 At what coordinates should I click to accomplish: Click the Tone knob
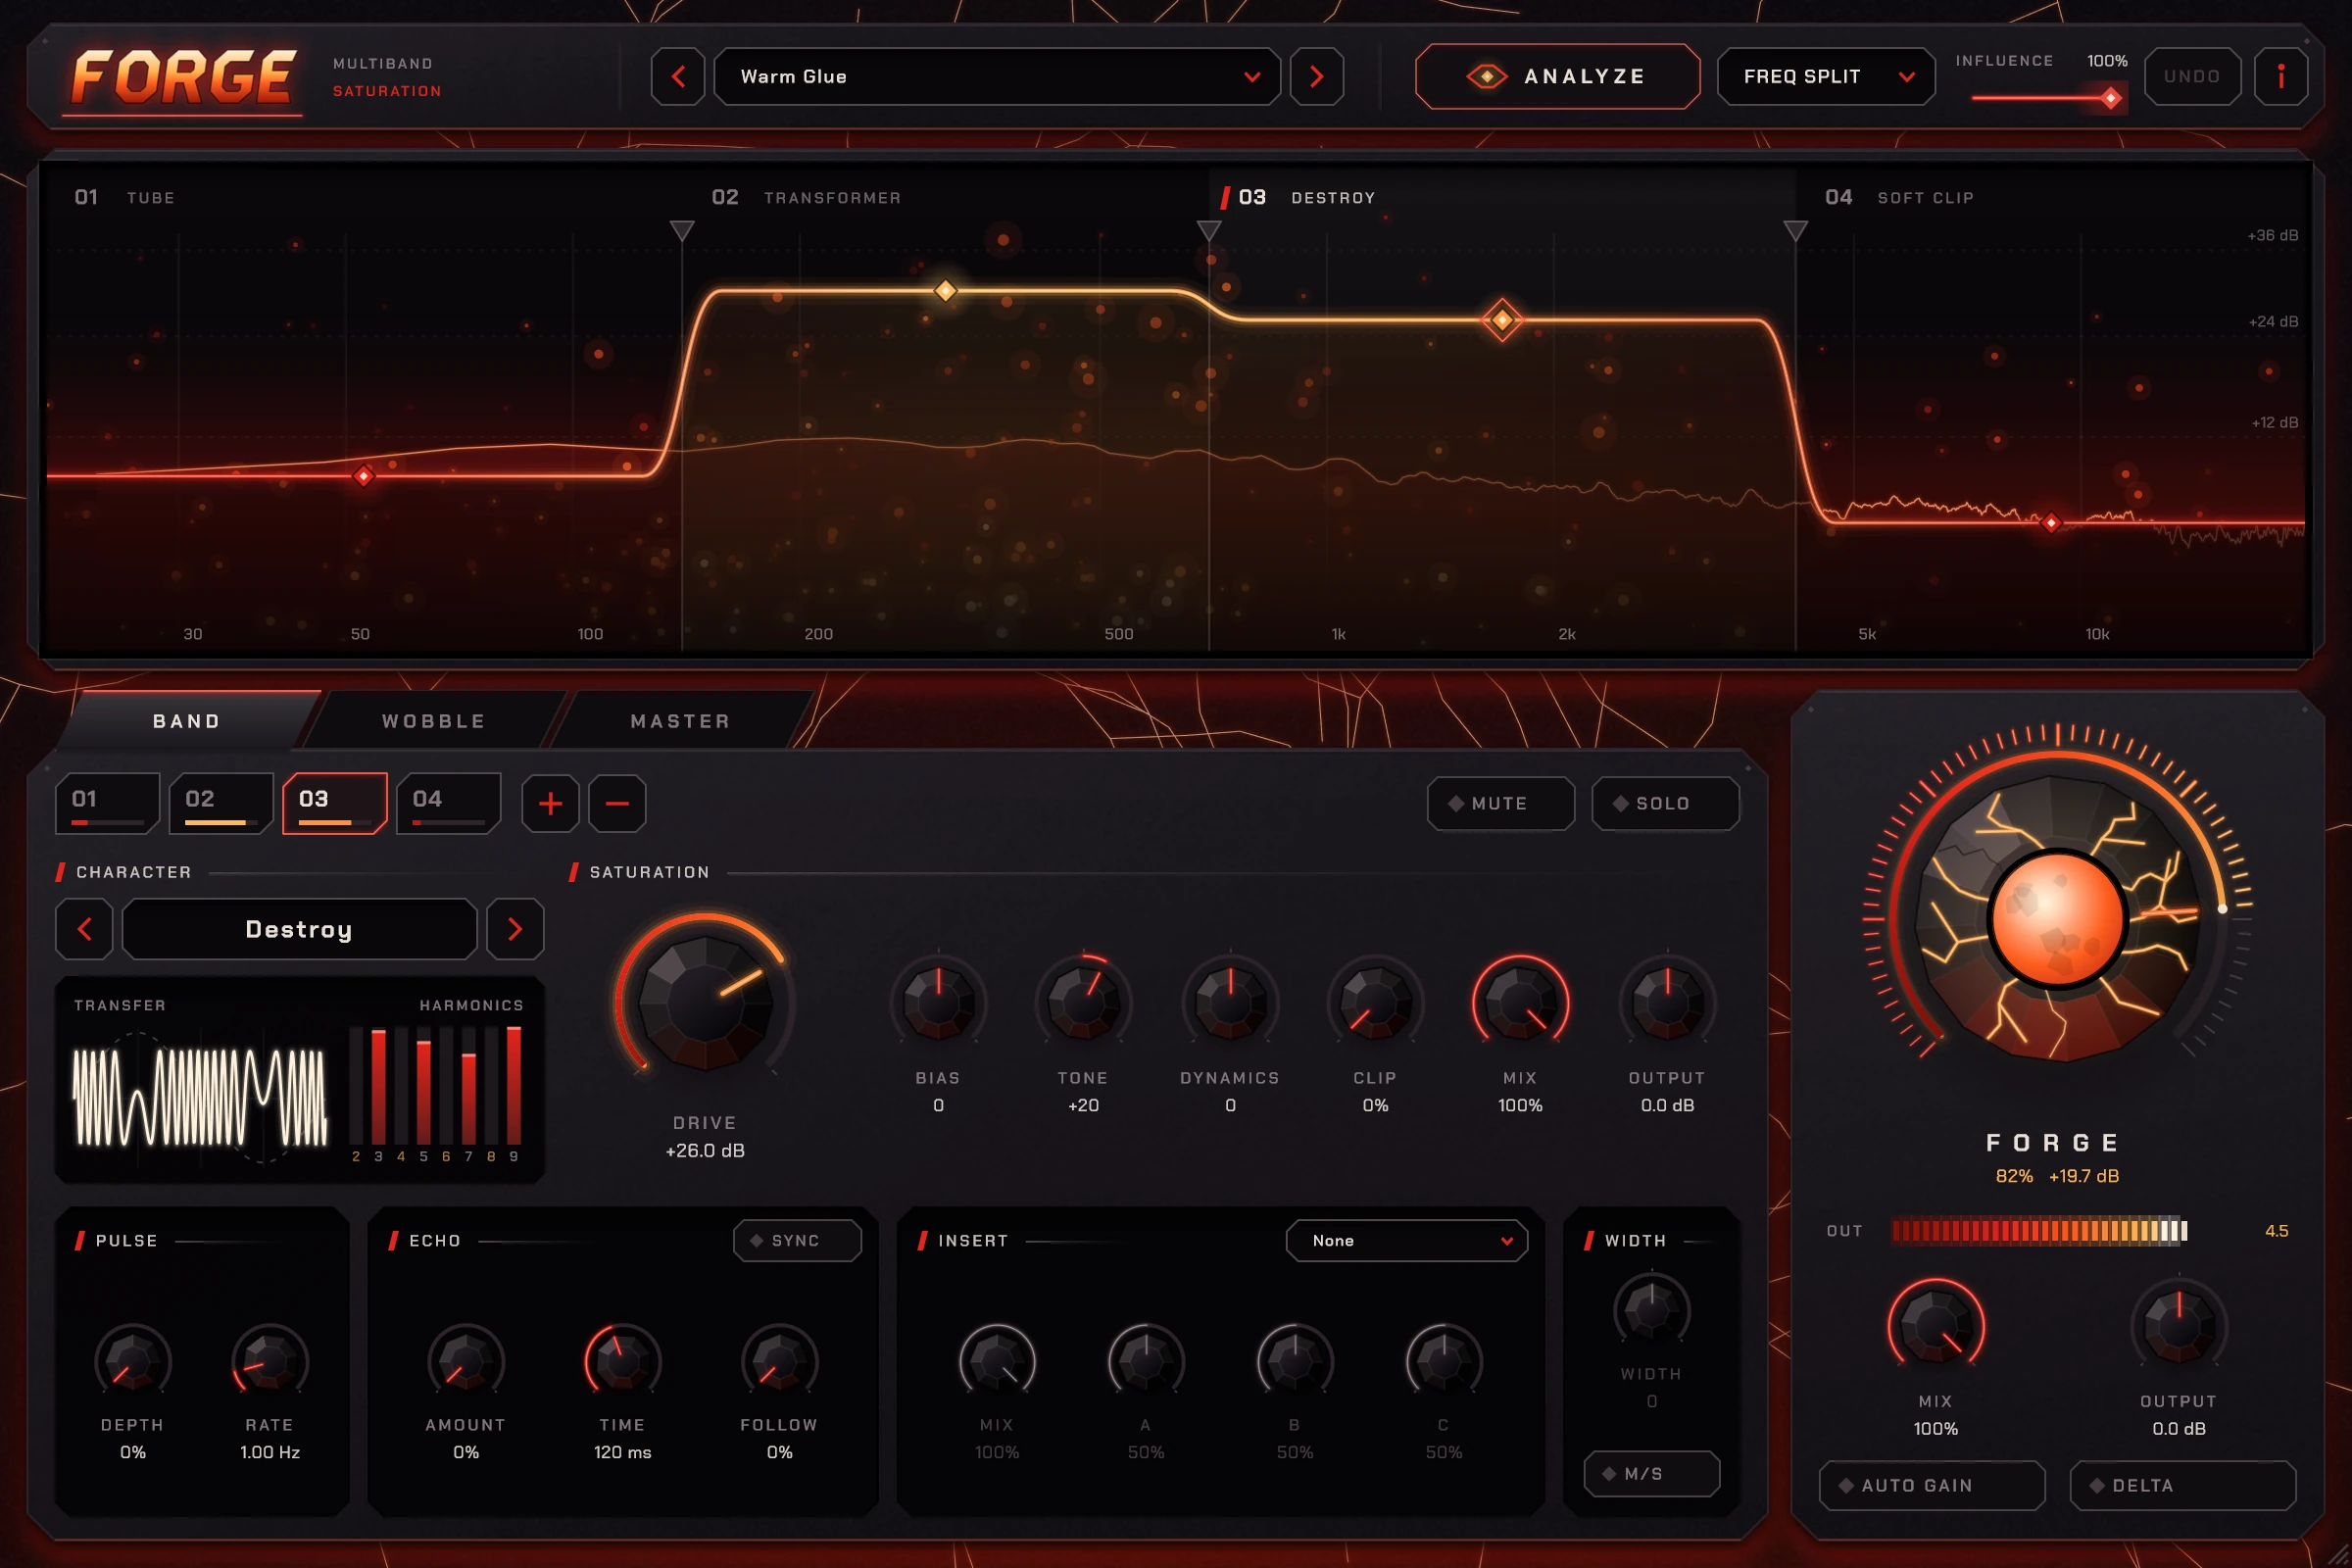click(1083, 1002)
